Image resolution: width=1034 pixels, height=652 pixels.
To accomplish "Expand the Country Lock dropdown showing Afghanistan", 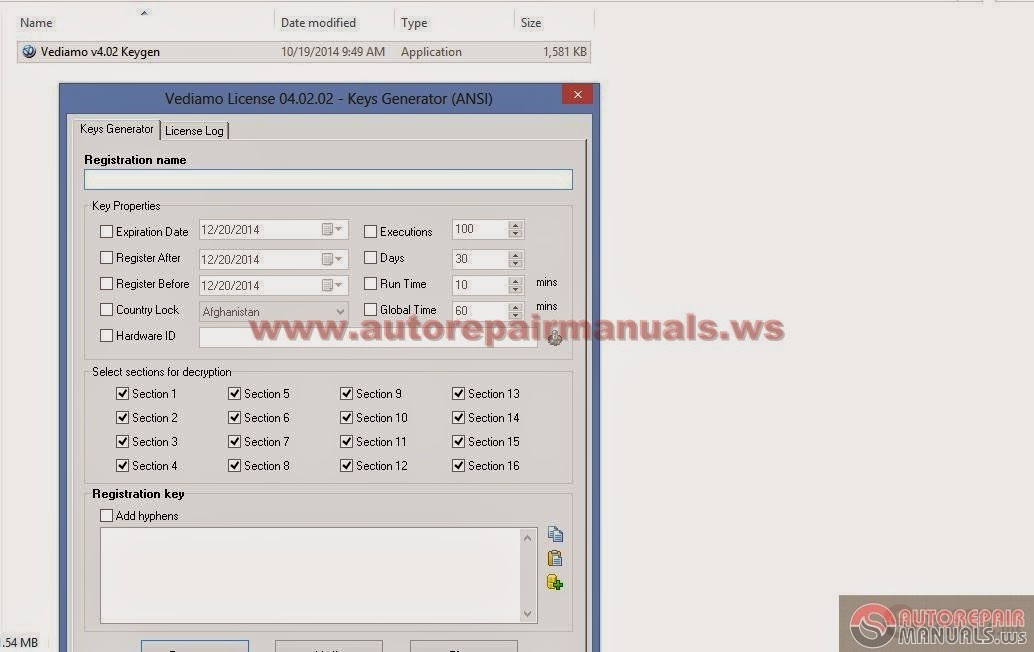I will (340, 311).
